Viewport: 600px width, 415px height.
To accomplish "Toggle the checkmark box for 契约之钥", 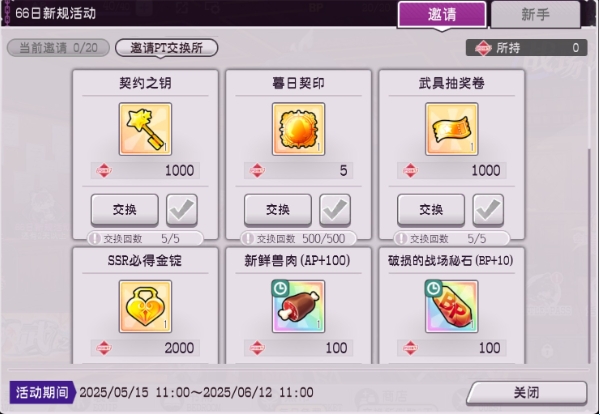I will [182, 210].
